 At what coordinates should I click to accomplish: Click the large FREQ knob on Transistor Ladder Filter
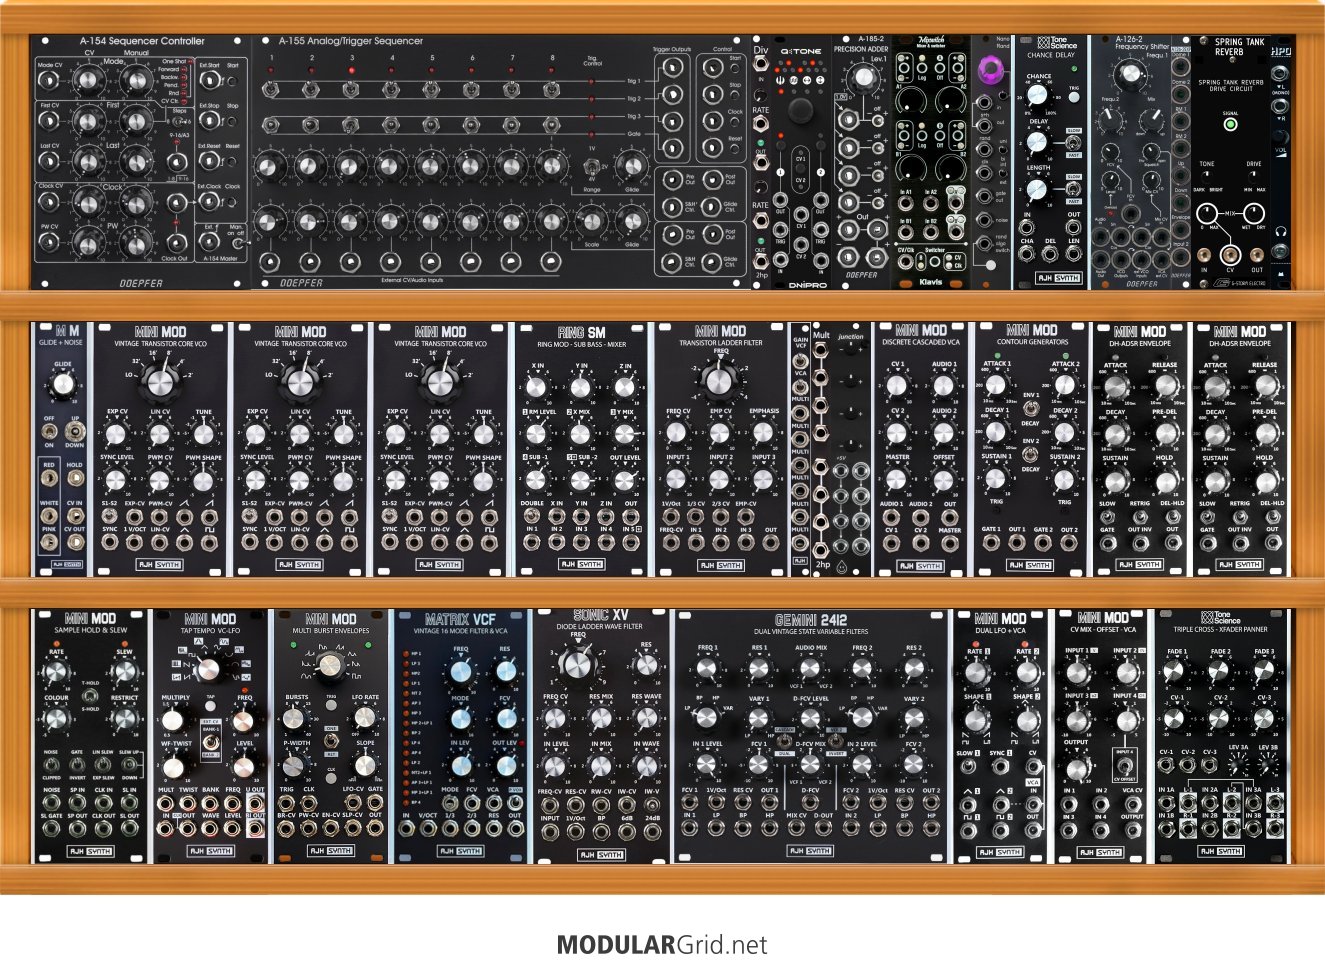718,380
